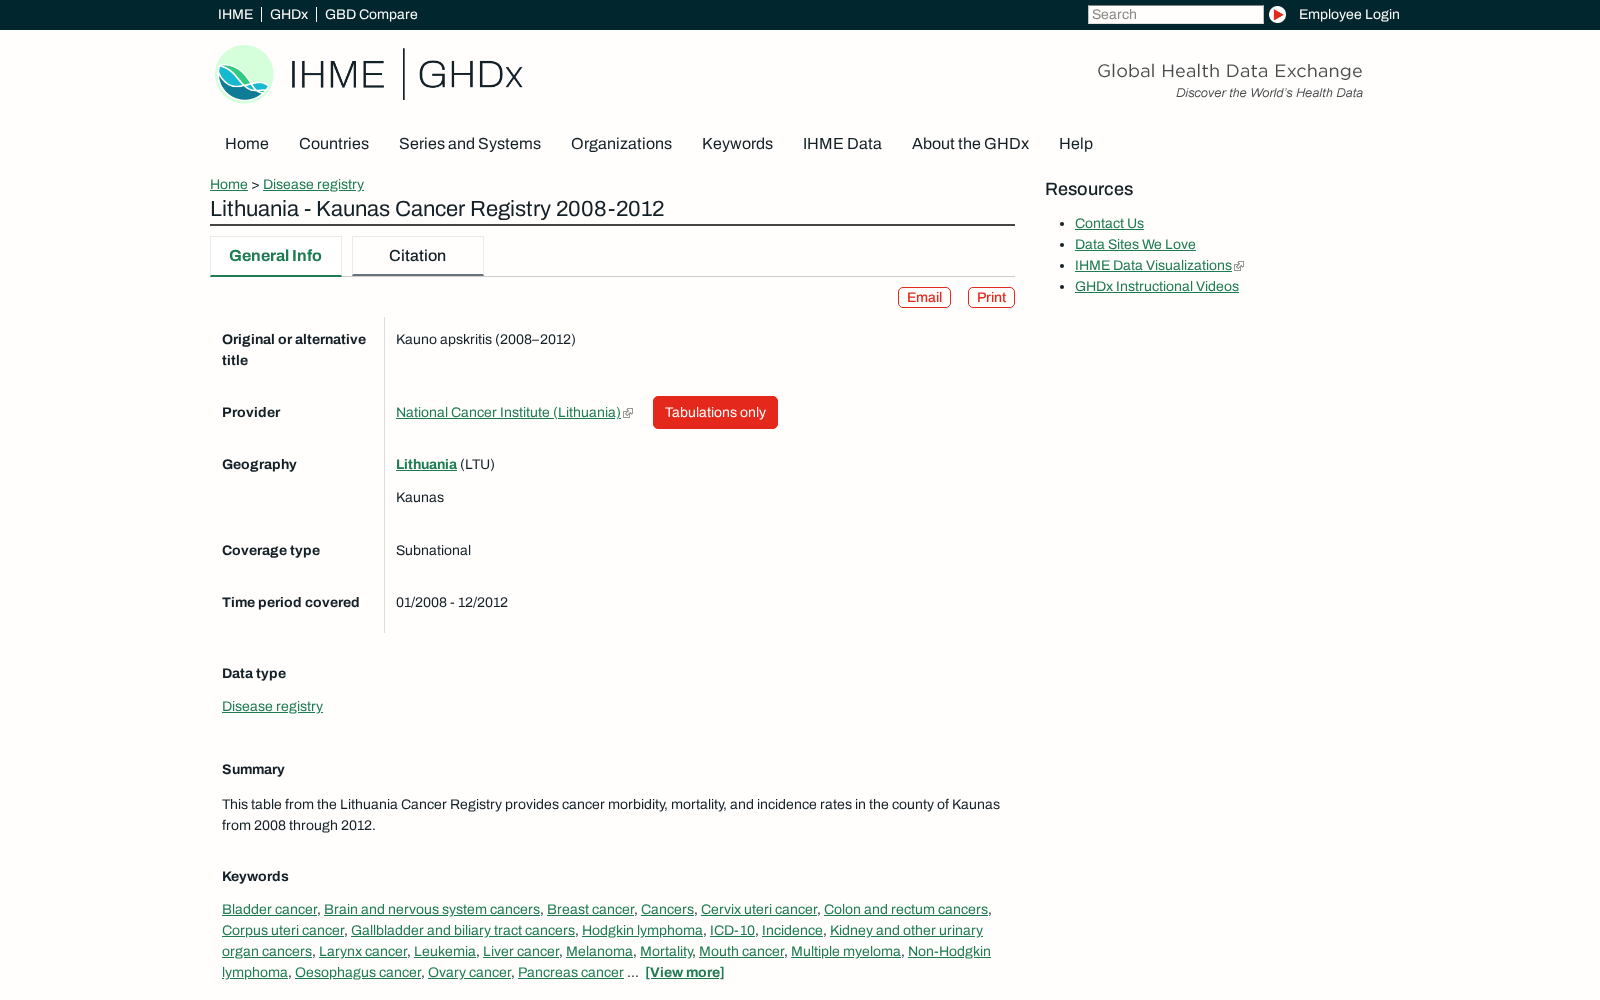Focus the Search input field
Viewport: 1600px width, 1000px height.
pos(1176,14)
